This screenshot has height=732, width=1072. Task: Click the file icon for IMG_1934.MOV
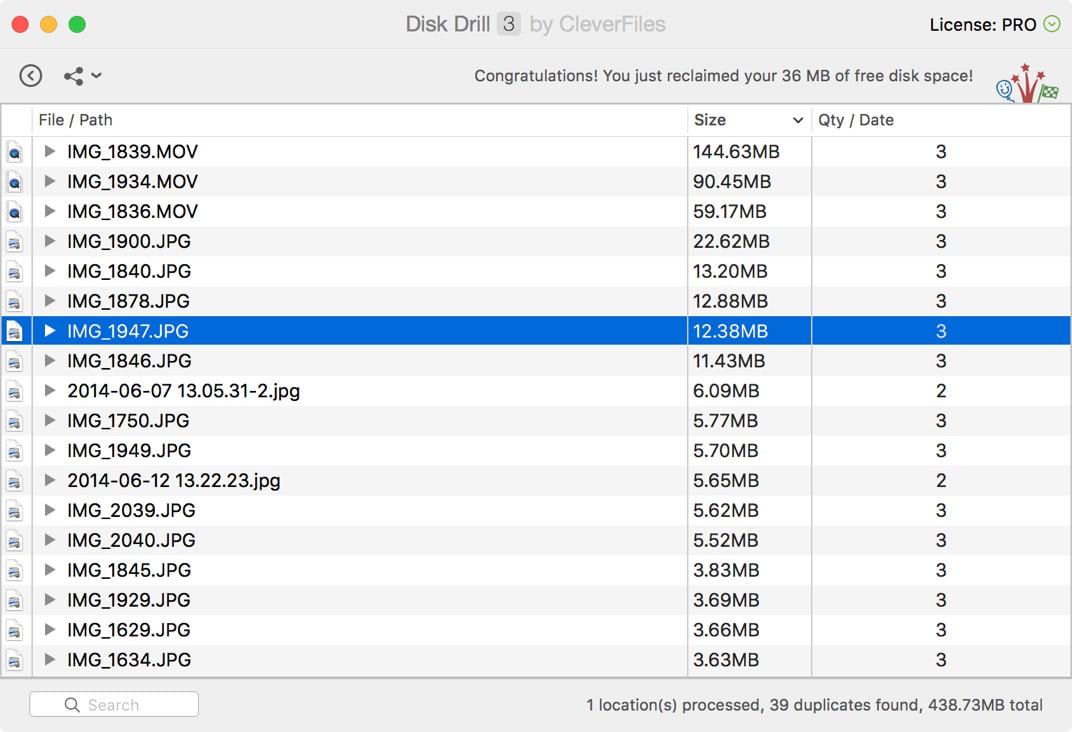pos(14,182)
